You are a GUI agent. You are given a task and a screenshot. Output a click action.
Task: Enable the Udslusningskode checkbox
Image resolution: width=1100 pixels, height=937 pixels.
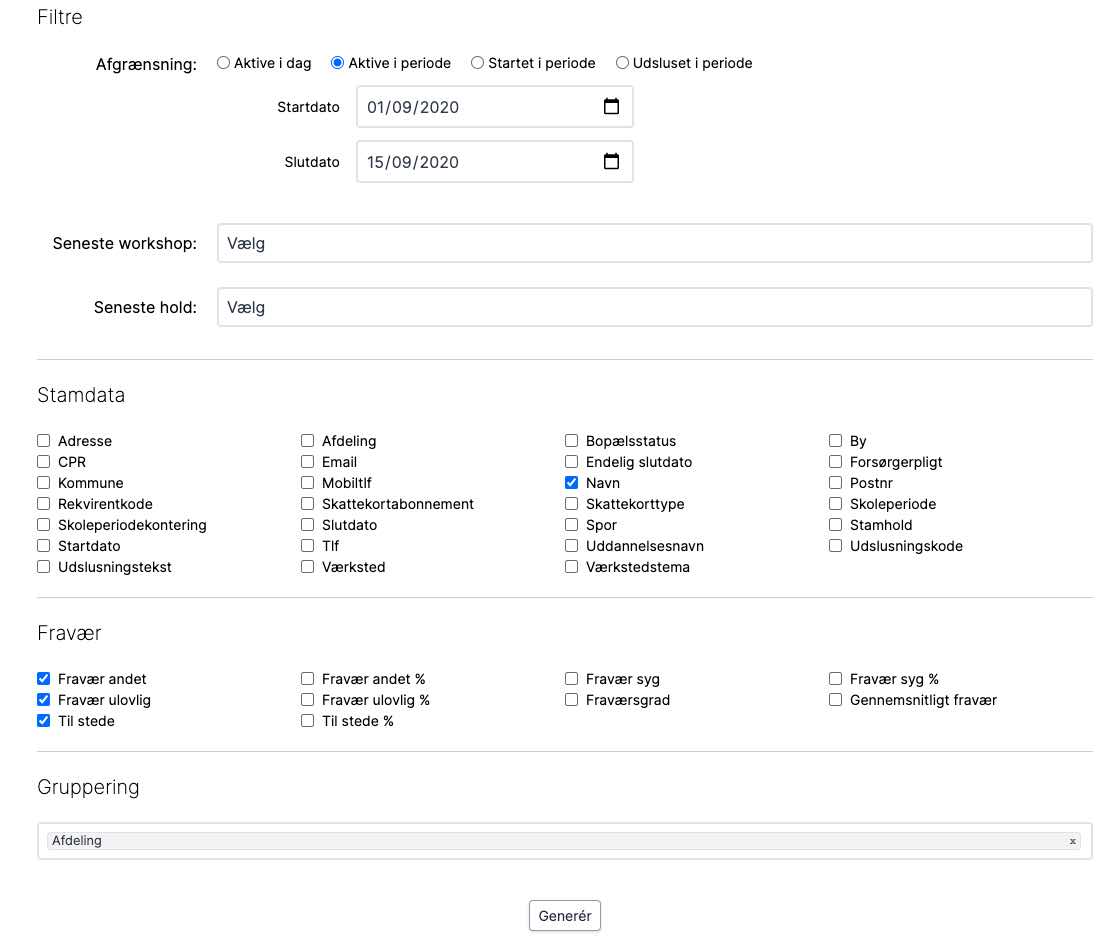click(836, 546)
